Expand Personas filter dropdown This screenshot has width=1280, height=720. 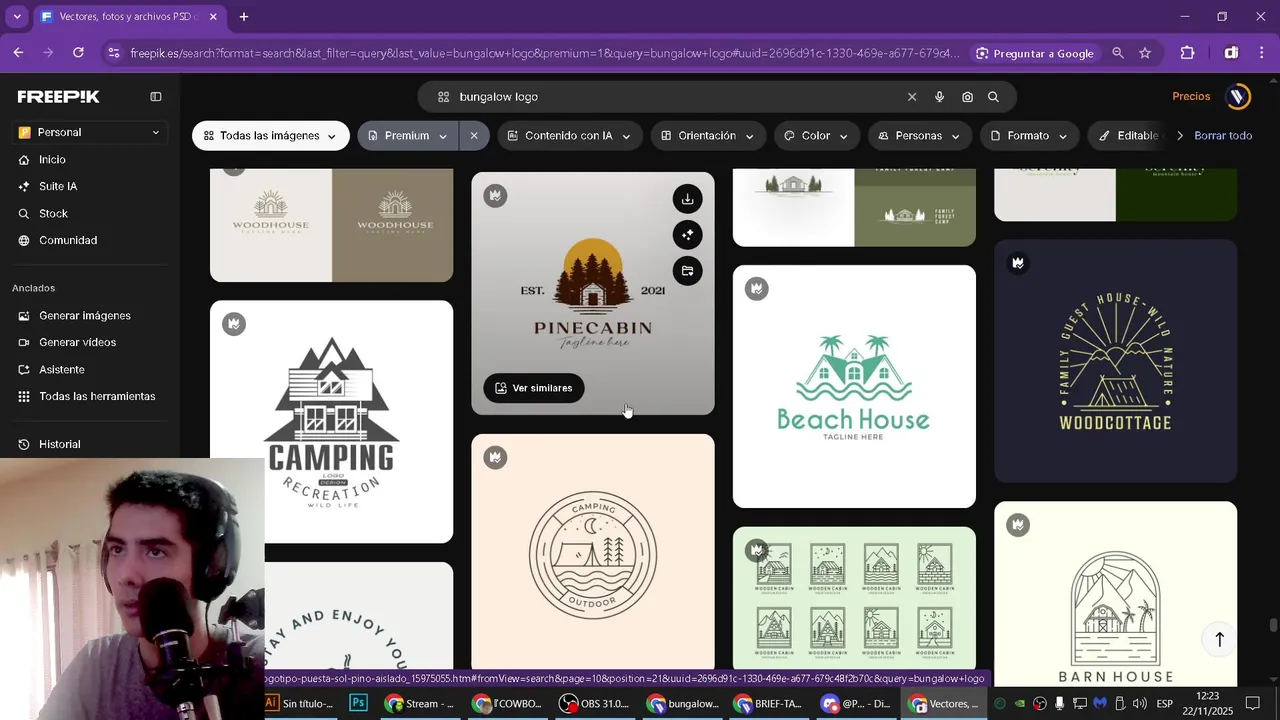point(920,136)
